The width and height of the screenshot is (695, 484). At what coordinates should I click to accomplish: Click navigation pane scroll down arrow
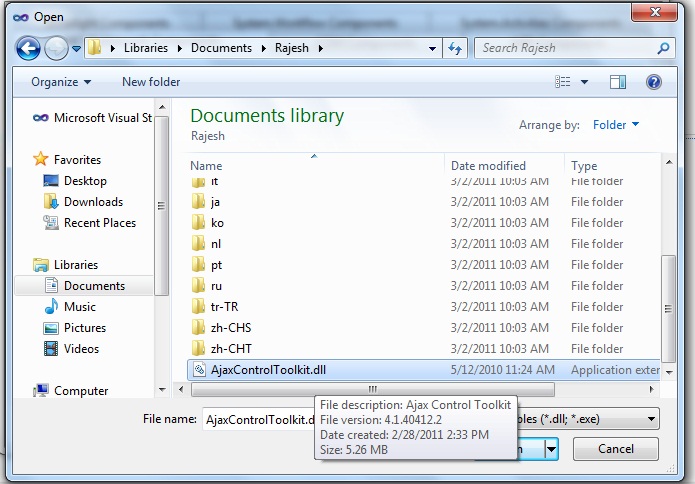click(x=162, y=390)
